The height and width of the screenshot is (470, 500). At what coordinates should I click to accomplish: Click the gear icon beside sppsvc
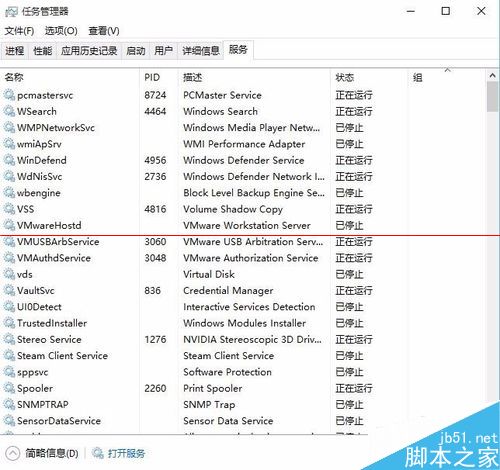click(x=9, y=372)
